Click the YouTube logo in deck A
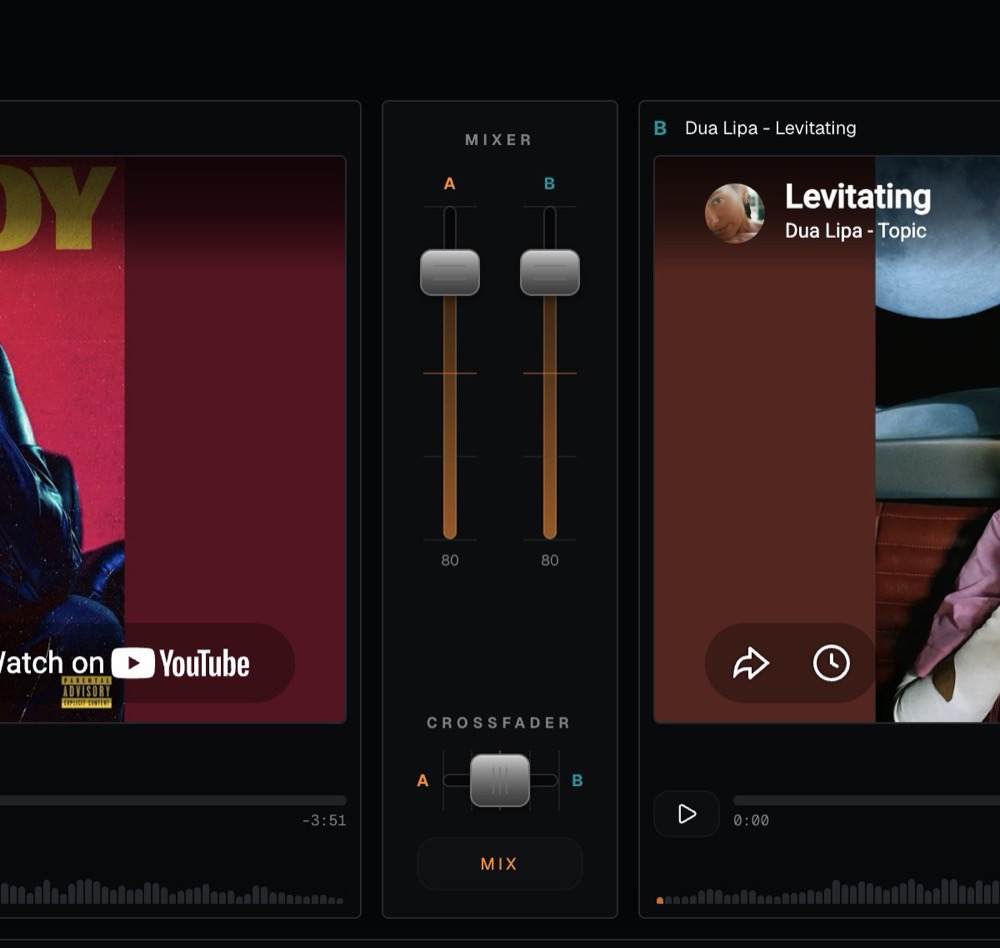1000x948 pixels. pos(180,663)
